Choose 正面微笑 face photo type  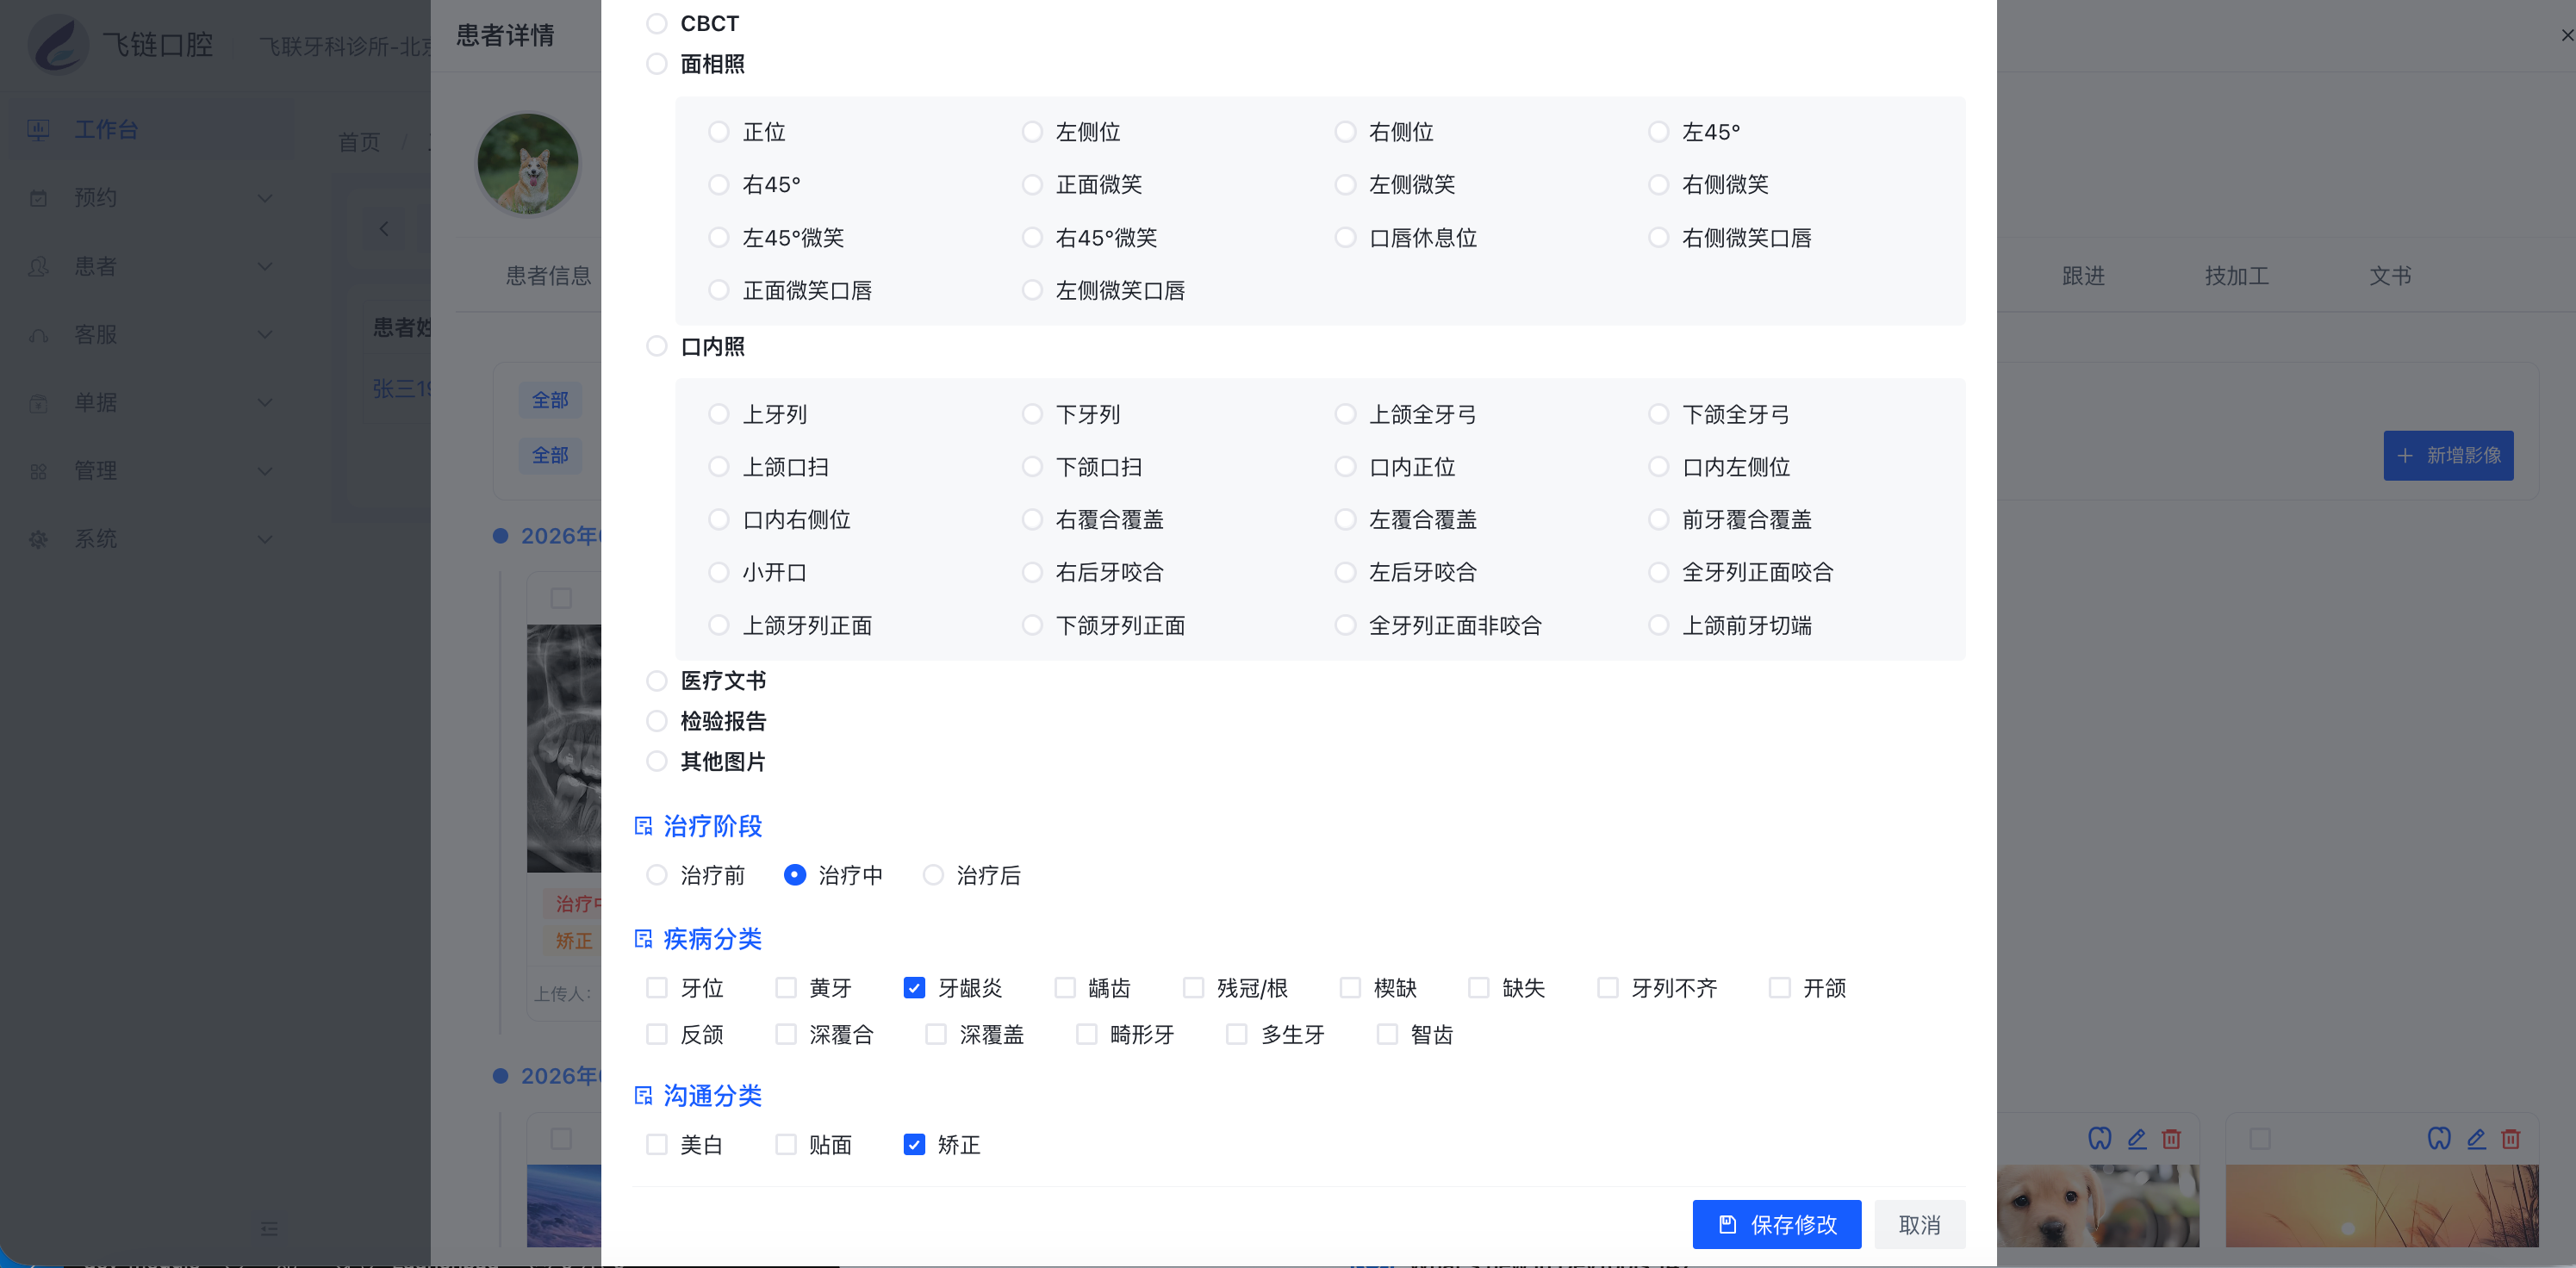pyautogui.click(x=1033, y=185)
